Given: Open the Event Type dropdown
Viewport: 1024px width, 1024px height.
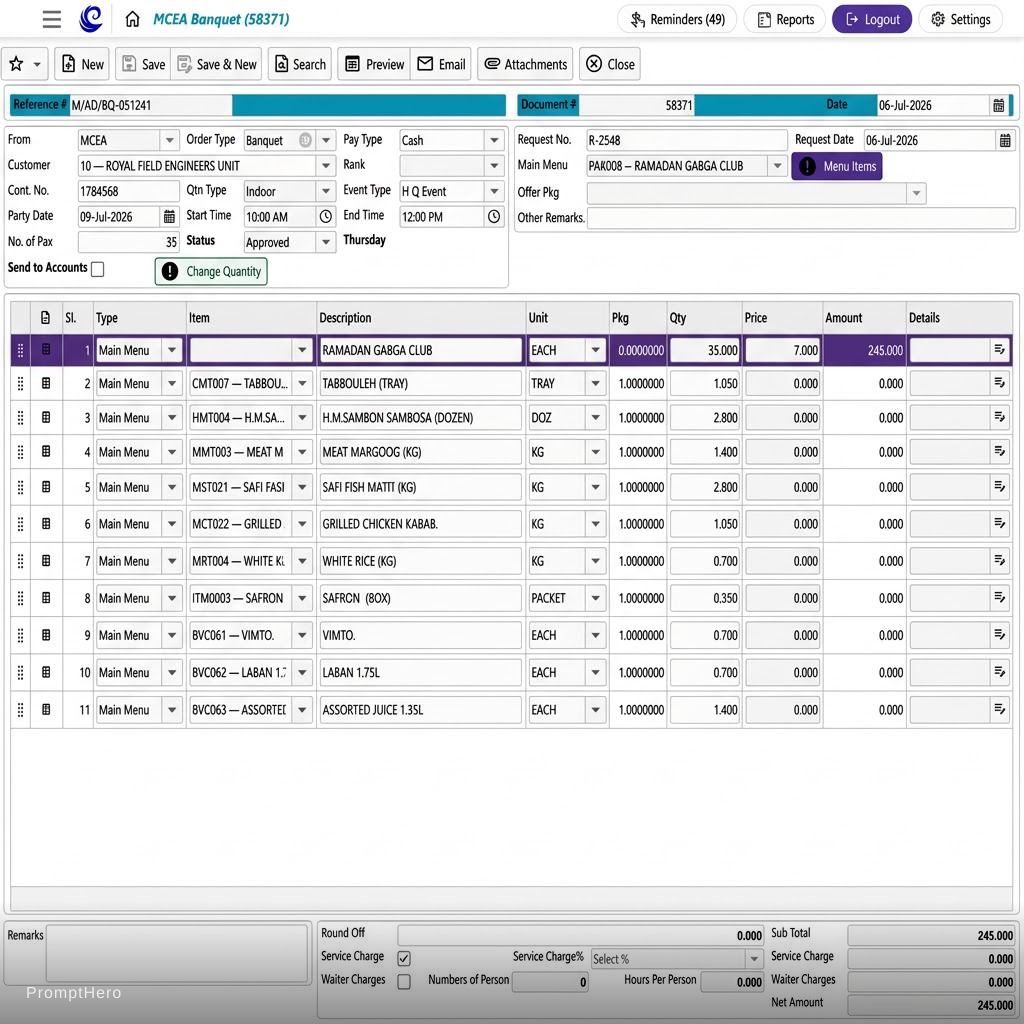Looking at the screenshot, I should [494, 191].
